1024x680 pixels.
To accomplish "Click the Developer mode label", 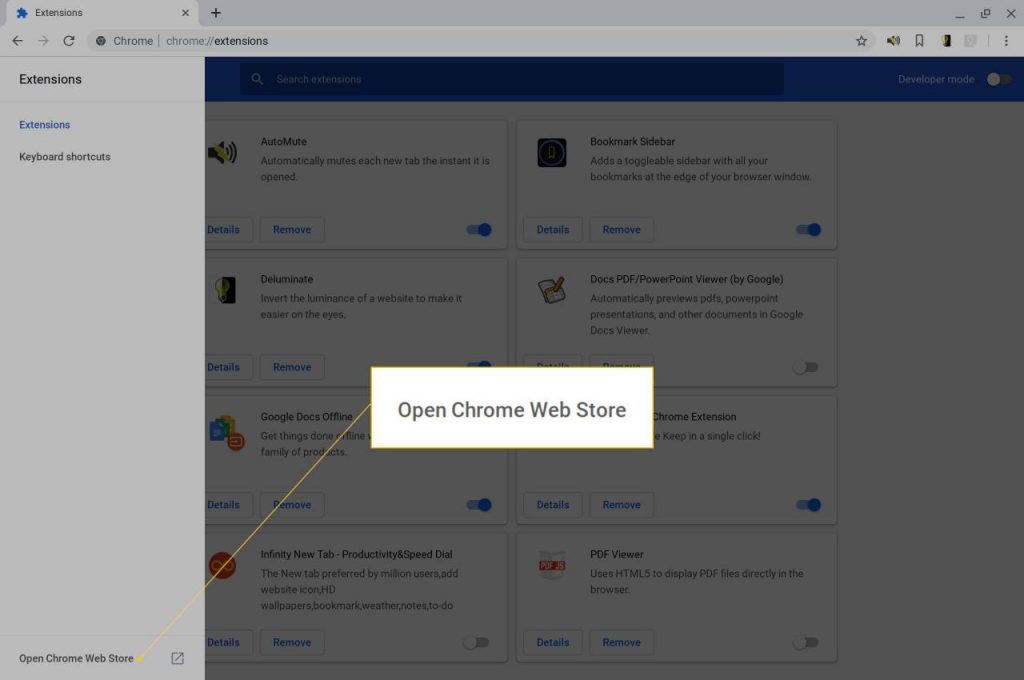I will pos(936,79).
